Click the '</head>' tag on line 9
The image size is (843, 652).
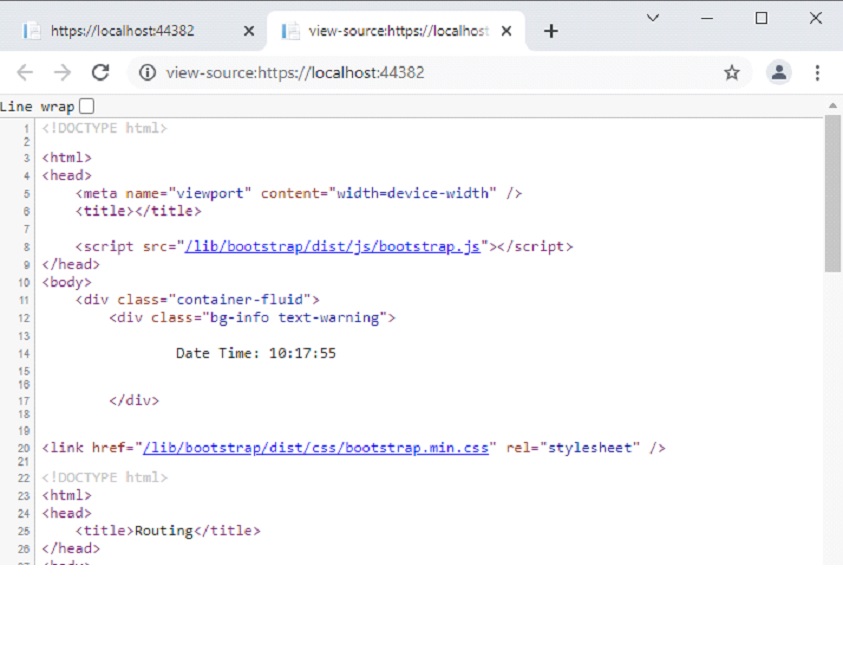(71, 264)
